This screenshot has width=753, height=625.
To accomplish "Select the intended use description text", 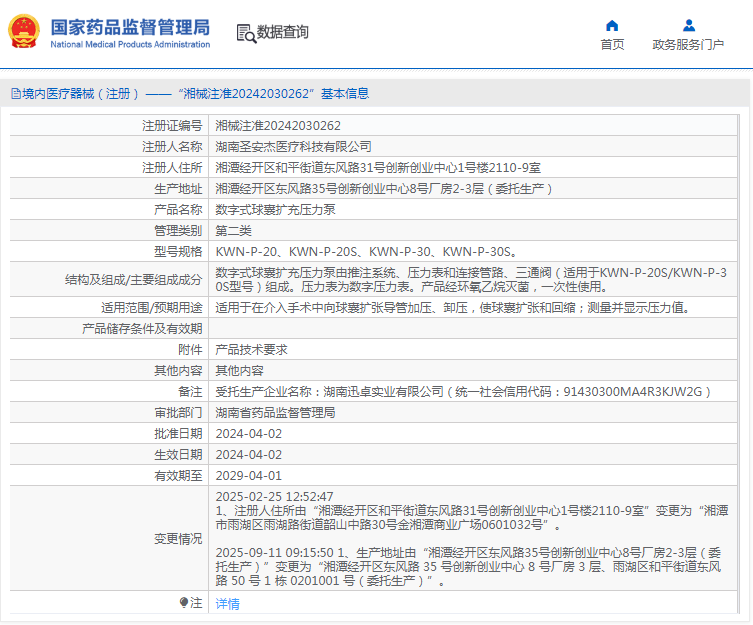I will (x=452, y=307).
